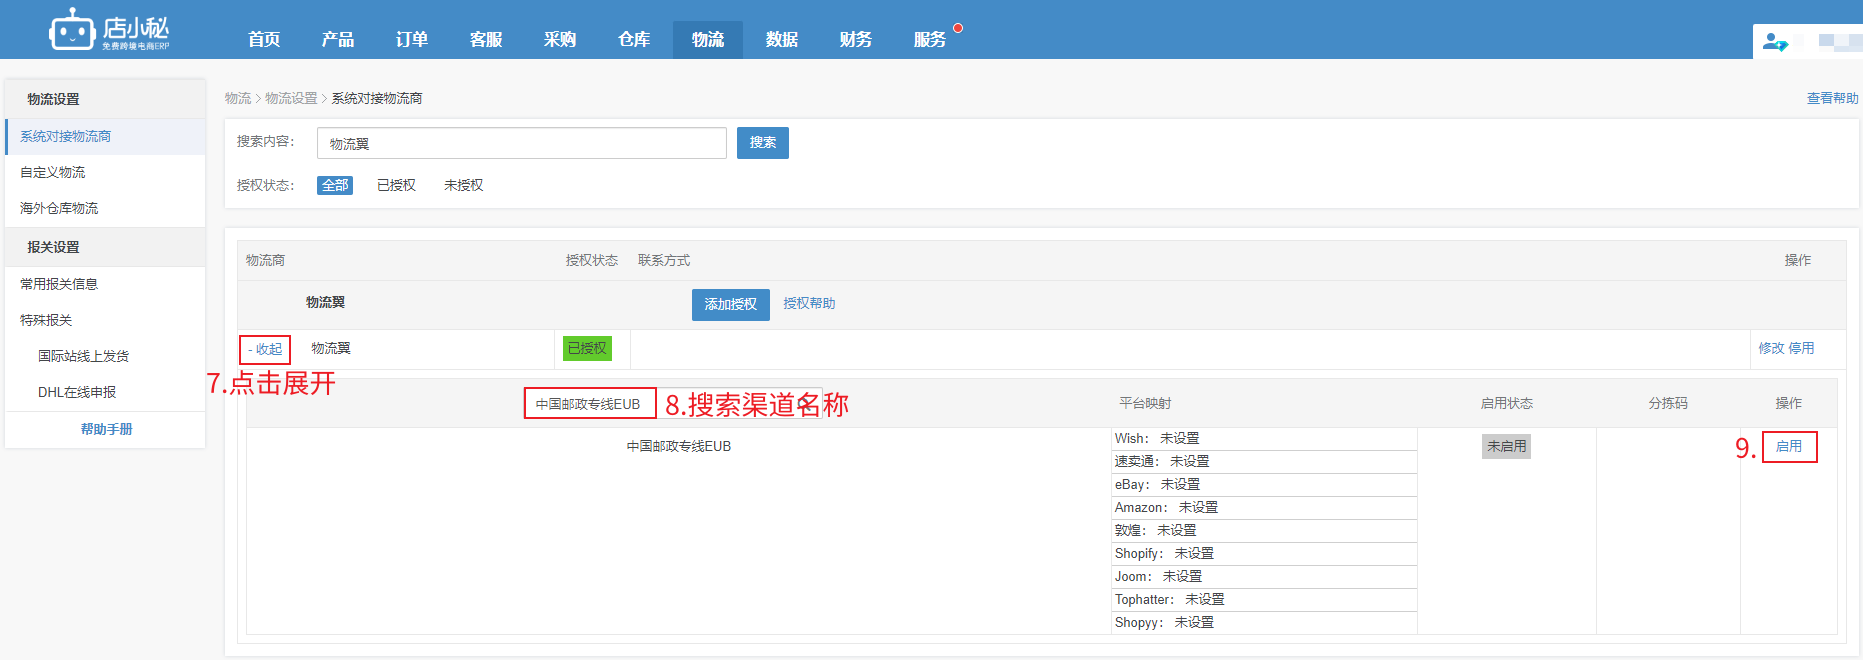Click the 已授权 status badge
The height and width of the screenshot is (660, 1863).
point(587,348)
